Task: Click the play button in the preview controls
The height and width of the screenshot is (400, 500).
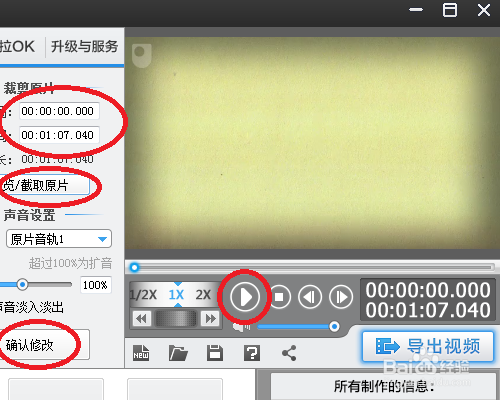Action: (245, 297)
